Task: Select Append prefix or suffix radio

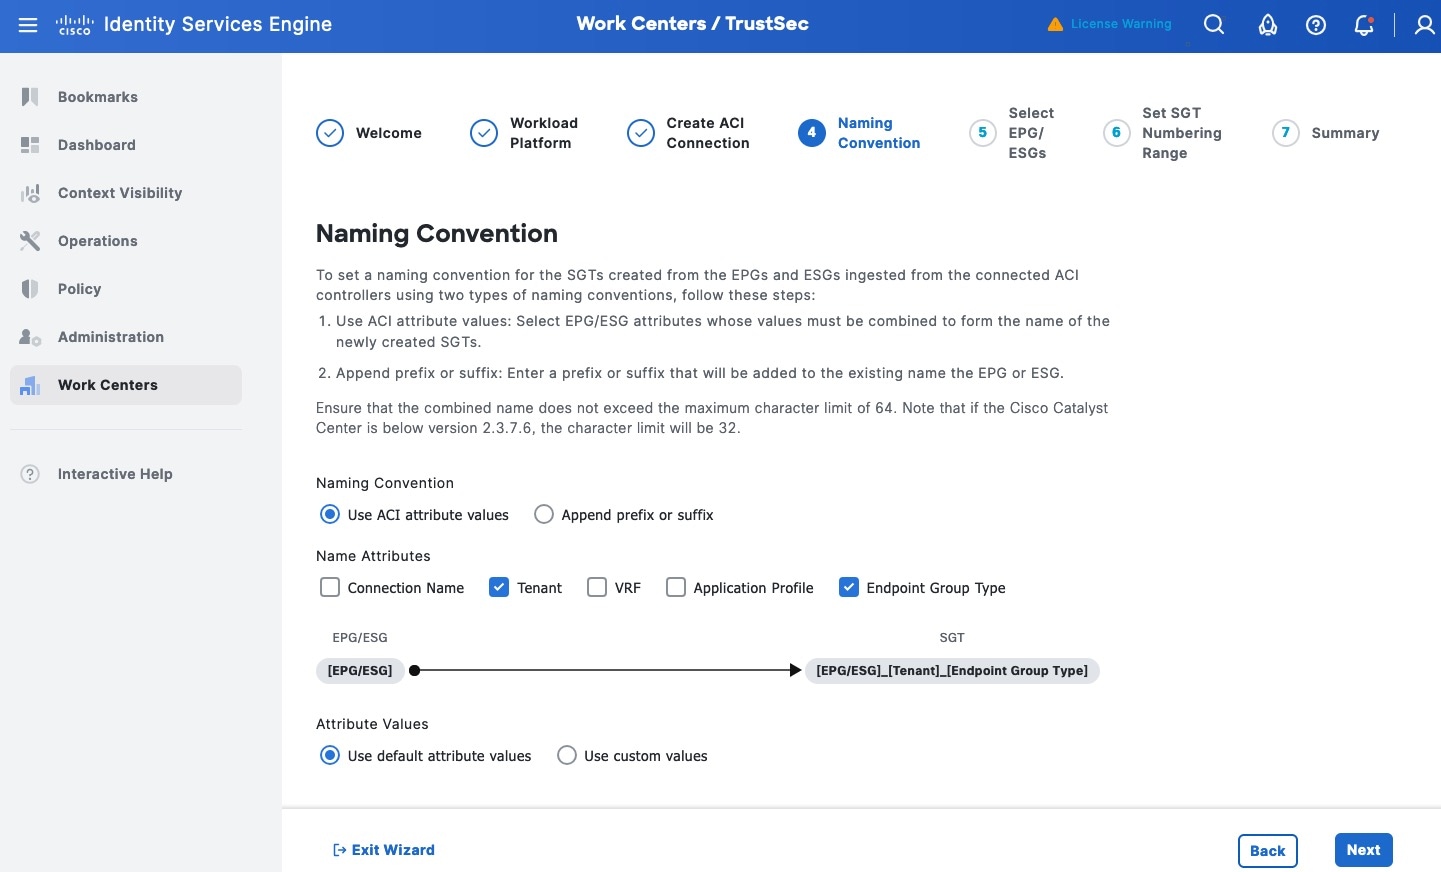Action: pos(544,515)
